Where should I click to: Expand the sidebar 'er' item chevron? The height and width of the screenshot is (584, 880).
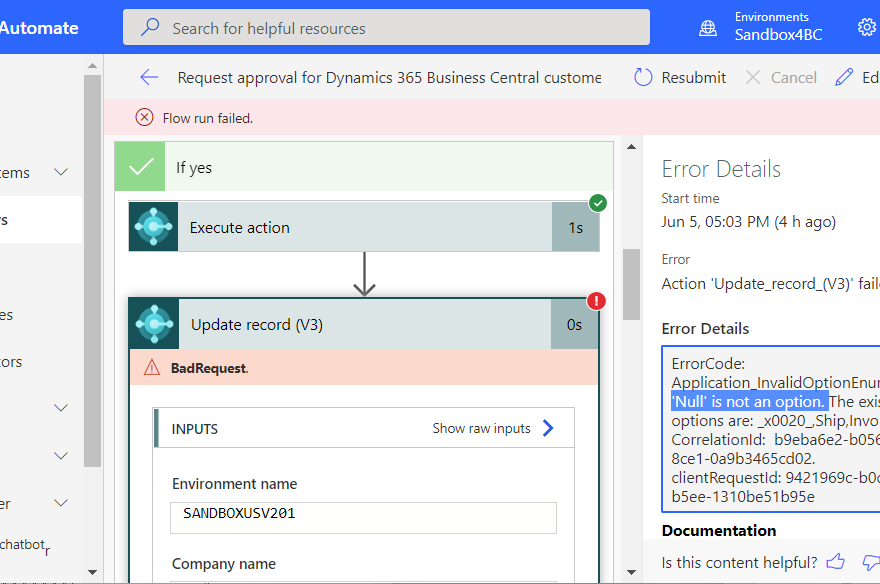pos(61,503)
